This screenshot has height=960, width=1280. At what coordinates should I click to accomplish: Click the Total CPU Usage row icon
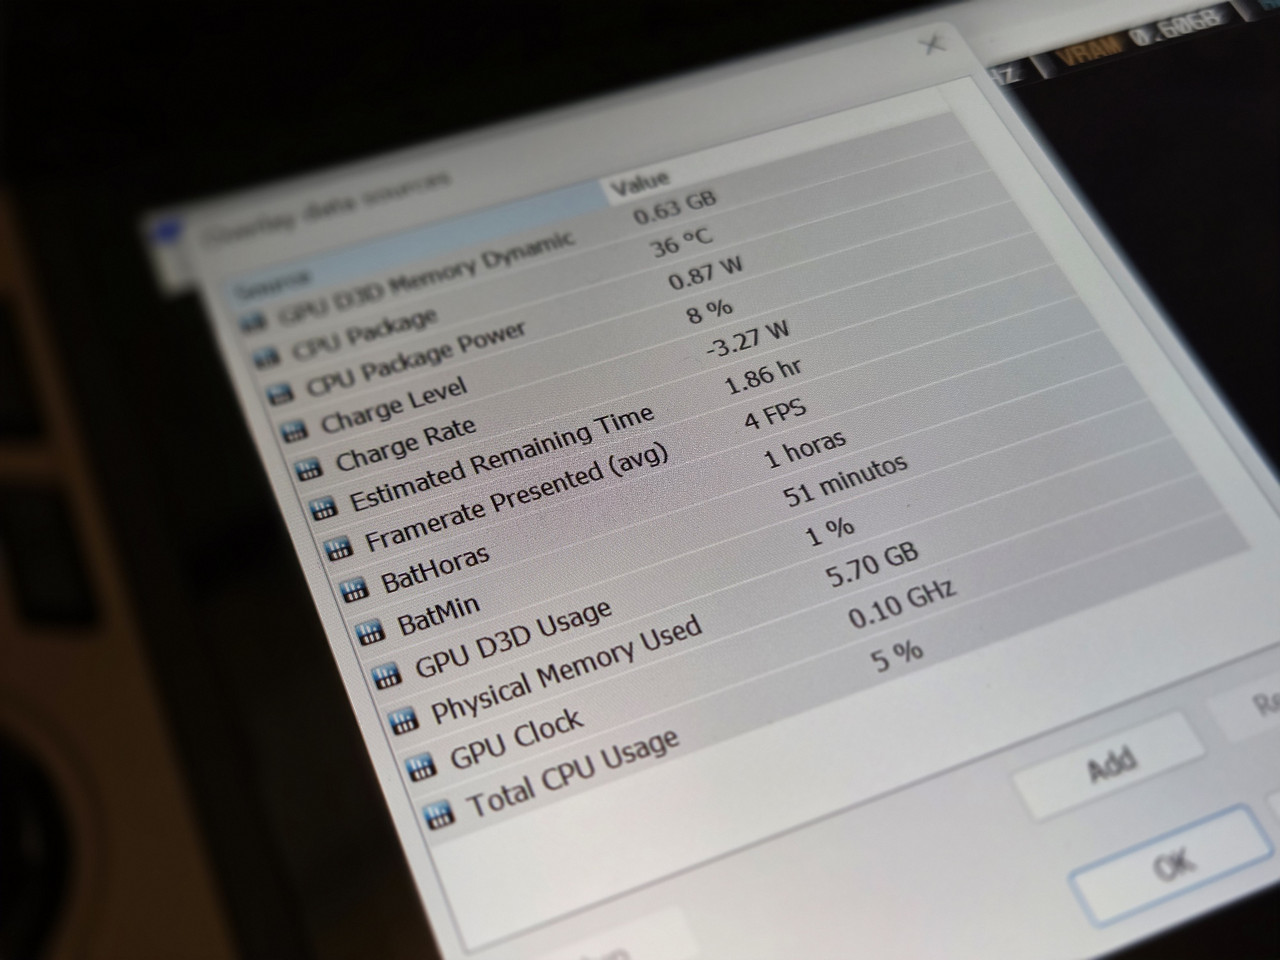[x=438, y=814]
